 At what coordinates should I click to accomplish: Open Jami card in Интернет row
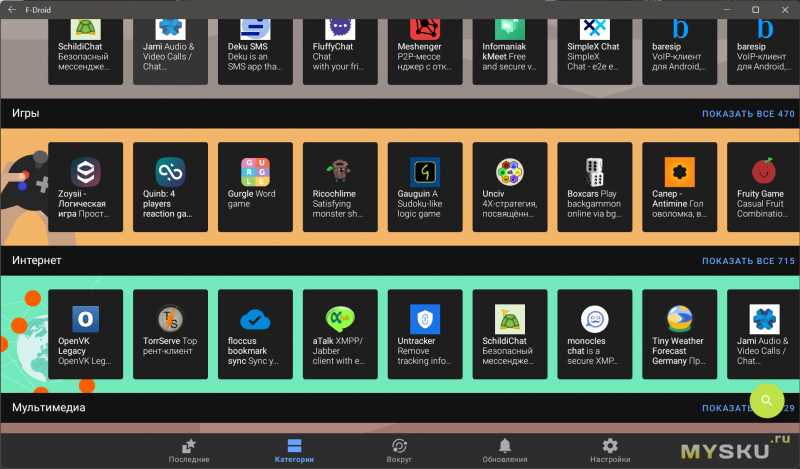click(x=763, y=334)
